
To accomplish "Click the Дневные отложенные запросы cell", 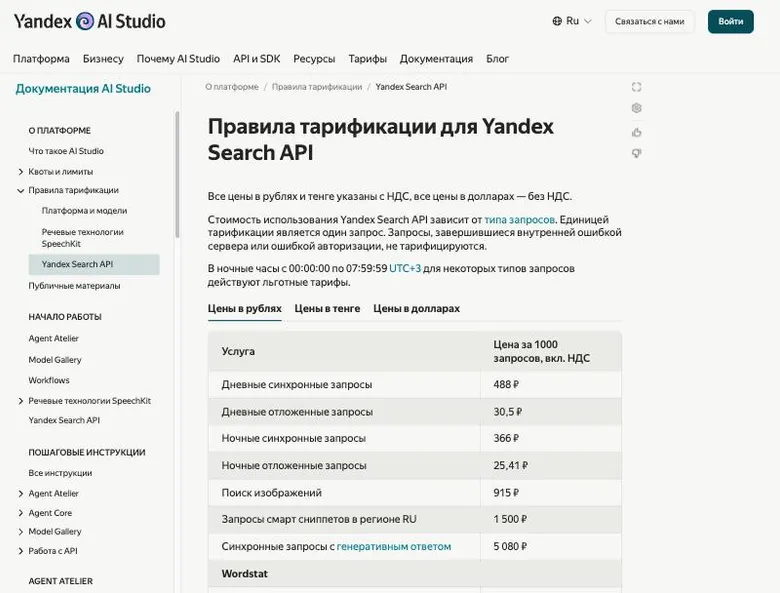I will 344,412.
